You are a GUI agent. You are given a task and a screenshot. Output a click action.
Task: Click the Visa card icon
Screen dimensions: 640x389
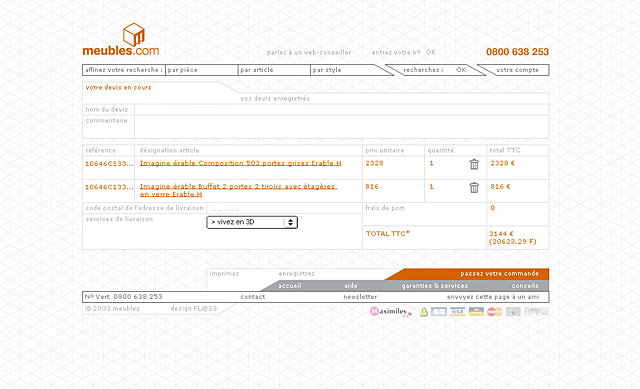[x=457, y=312]
